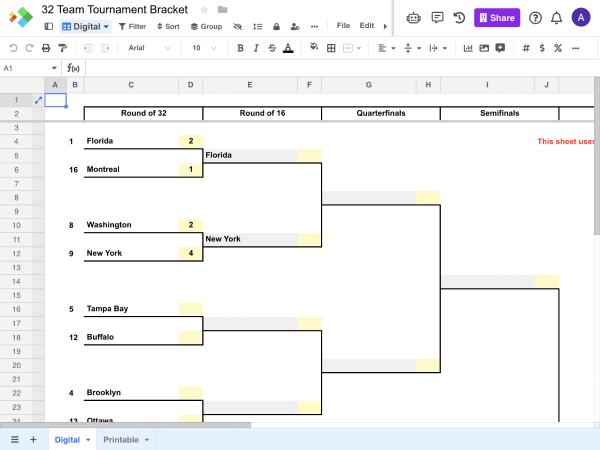
Task: Open the all sheets list
Action: click(15, 440)
